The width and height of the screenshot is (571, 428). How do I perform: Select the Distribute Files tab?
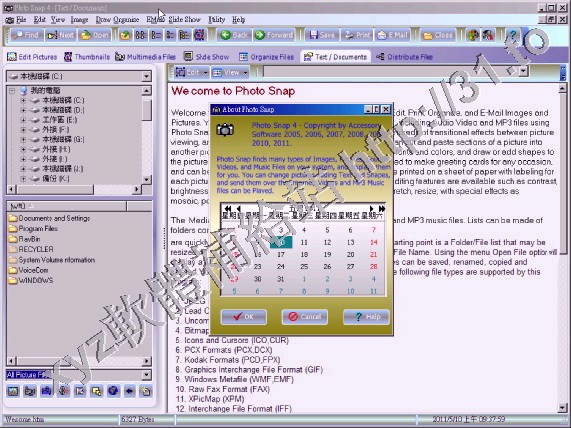[405, 57]
